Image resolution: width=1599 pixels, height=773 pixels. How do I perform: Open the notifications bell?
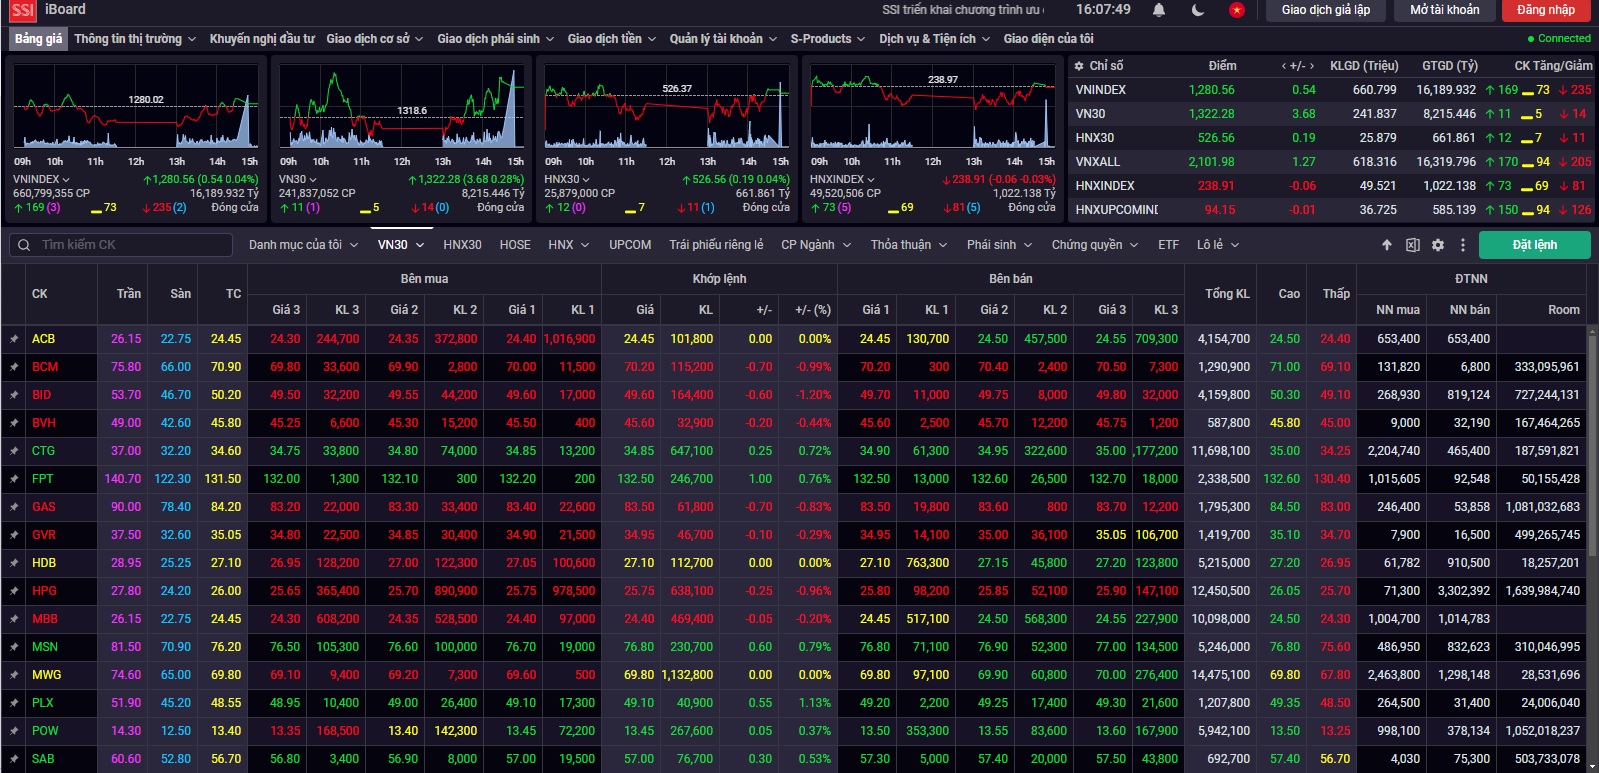(x=1159, y=10)
